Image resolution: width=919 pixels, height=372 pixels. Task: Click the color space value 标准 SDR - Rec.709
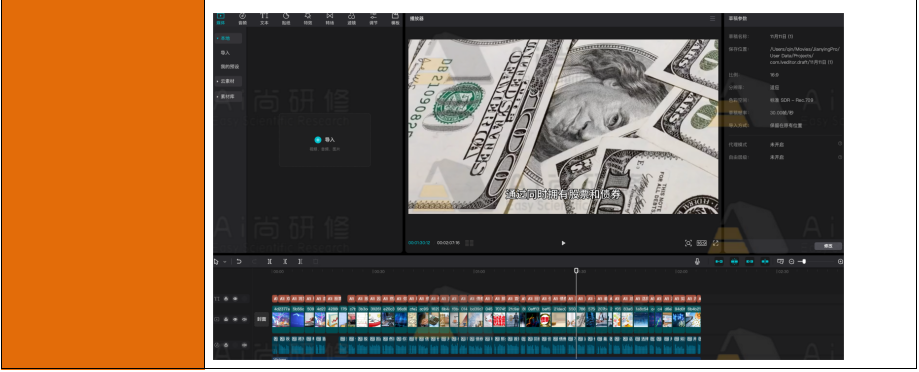click(791, 100)
